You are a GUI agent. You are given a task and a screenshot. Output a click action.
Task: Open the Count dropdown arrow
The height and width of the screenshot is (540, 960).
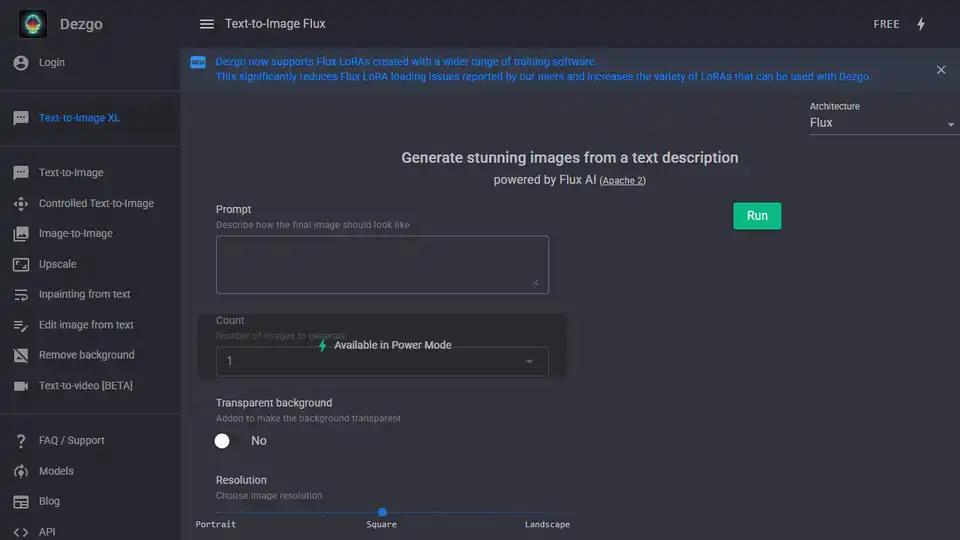(x=529, y=362)
